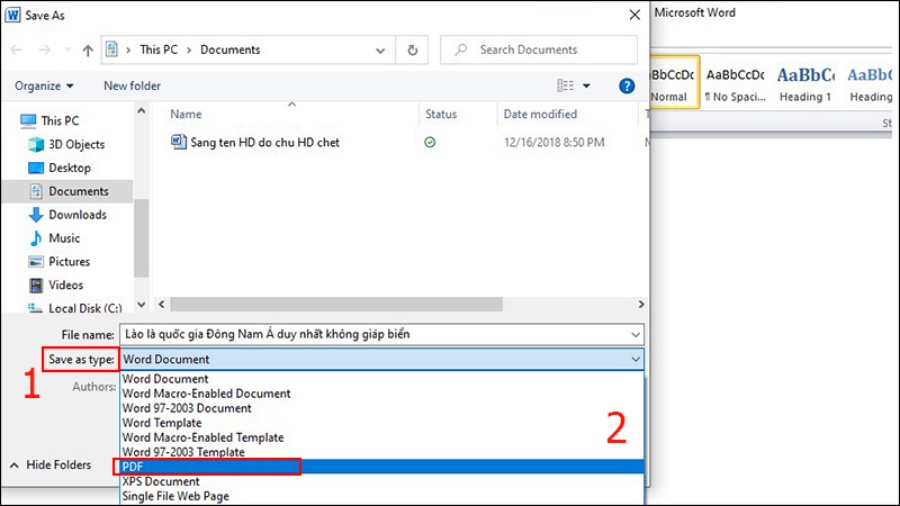
Task: Sort files by Date modified column
Action: click(540, 114)
